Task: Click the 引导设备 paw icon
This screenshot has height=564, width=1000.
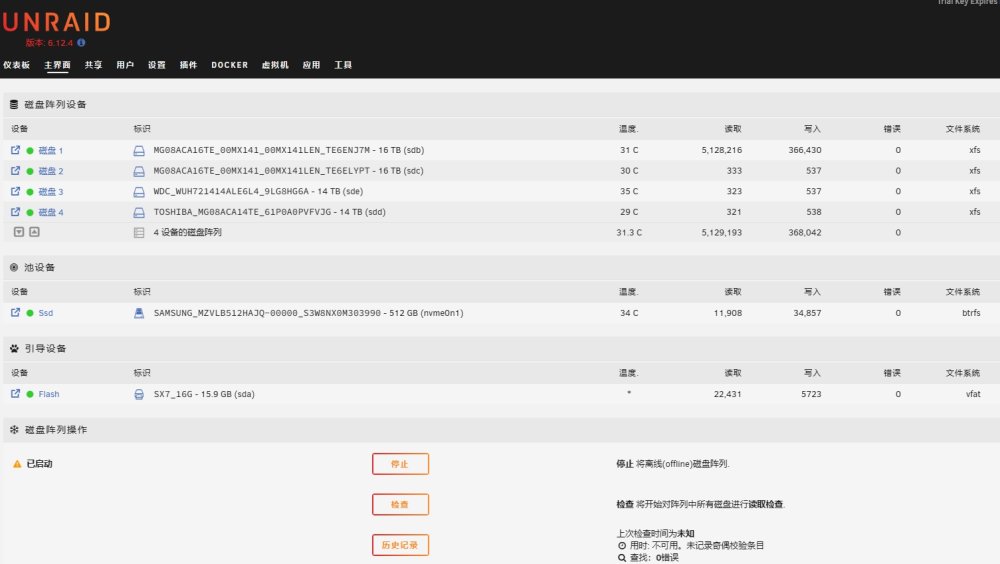Action: [x=14, y=348]
